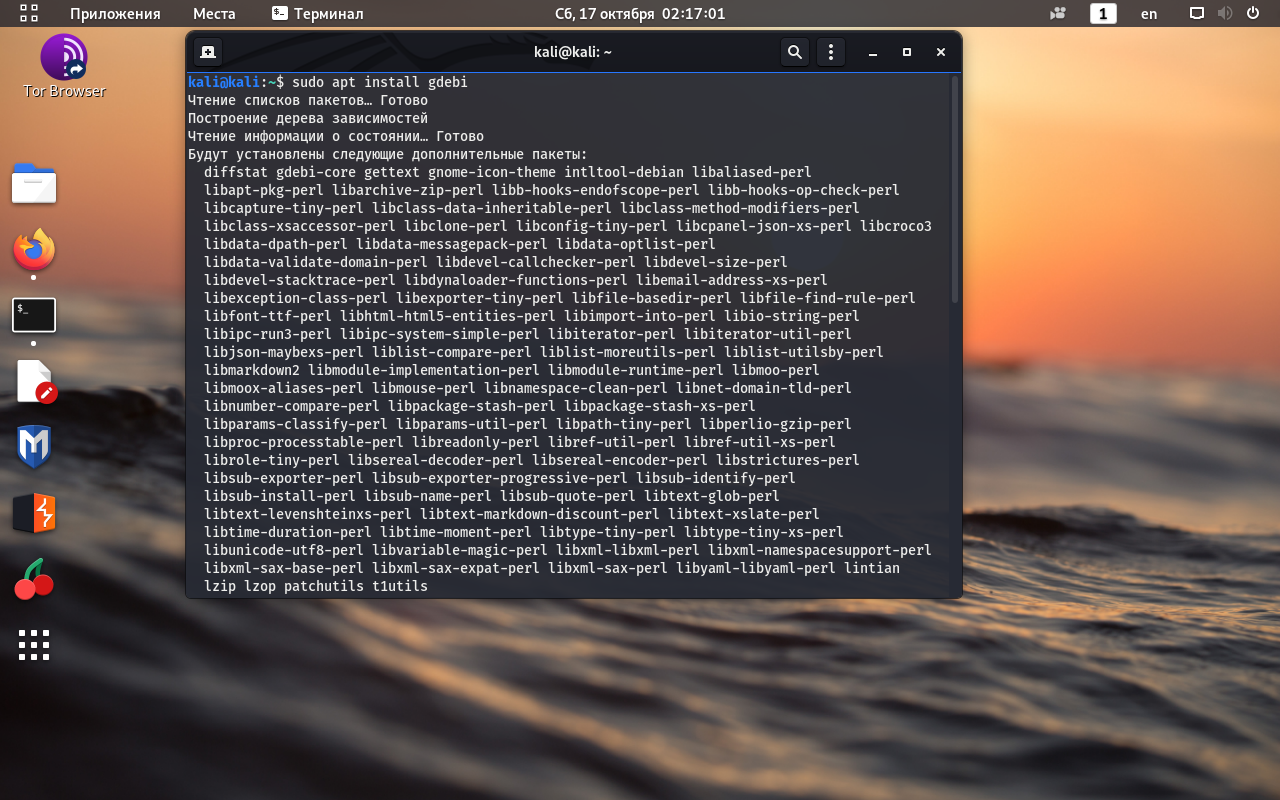Launch Metasploit from the dock
Image resolution: width=1280 pixels, height=800 pixels.
point(34,447)
